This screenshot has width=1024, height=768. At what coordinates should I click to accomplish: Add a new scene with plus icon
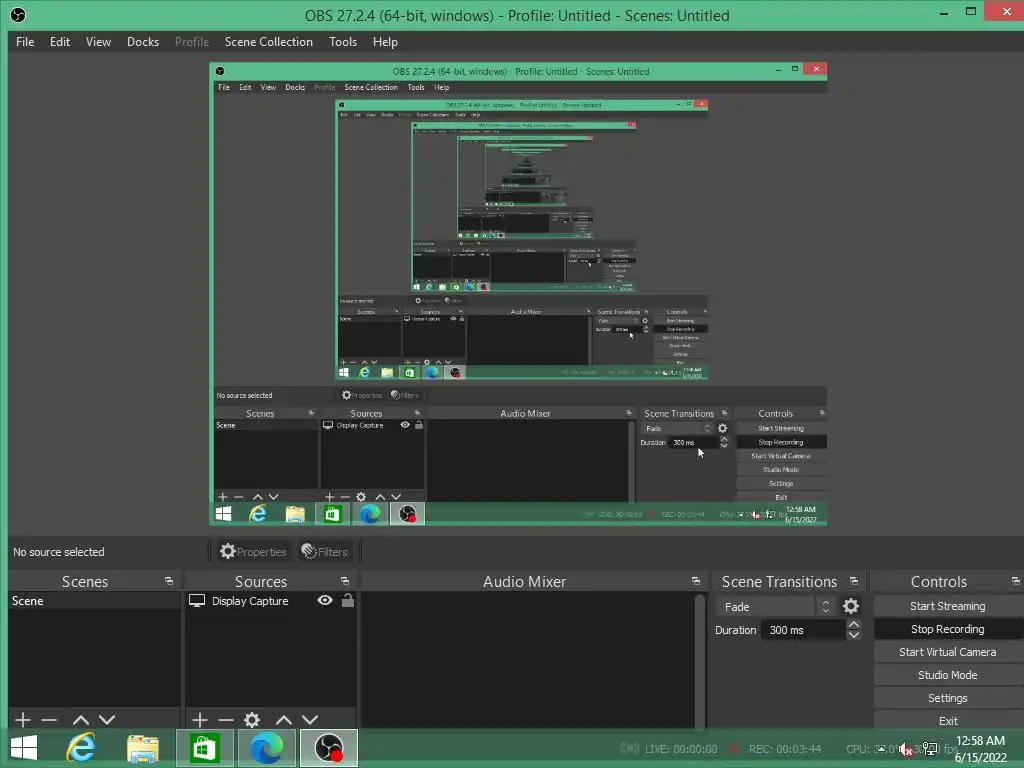pyautogui.click(x=23, y=720)
